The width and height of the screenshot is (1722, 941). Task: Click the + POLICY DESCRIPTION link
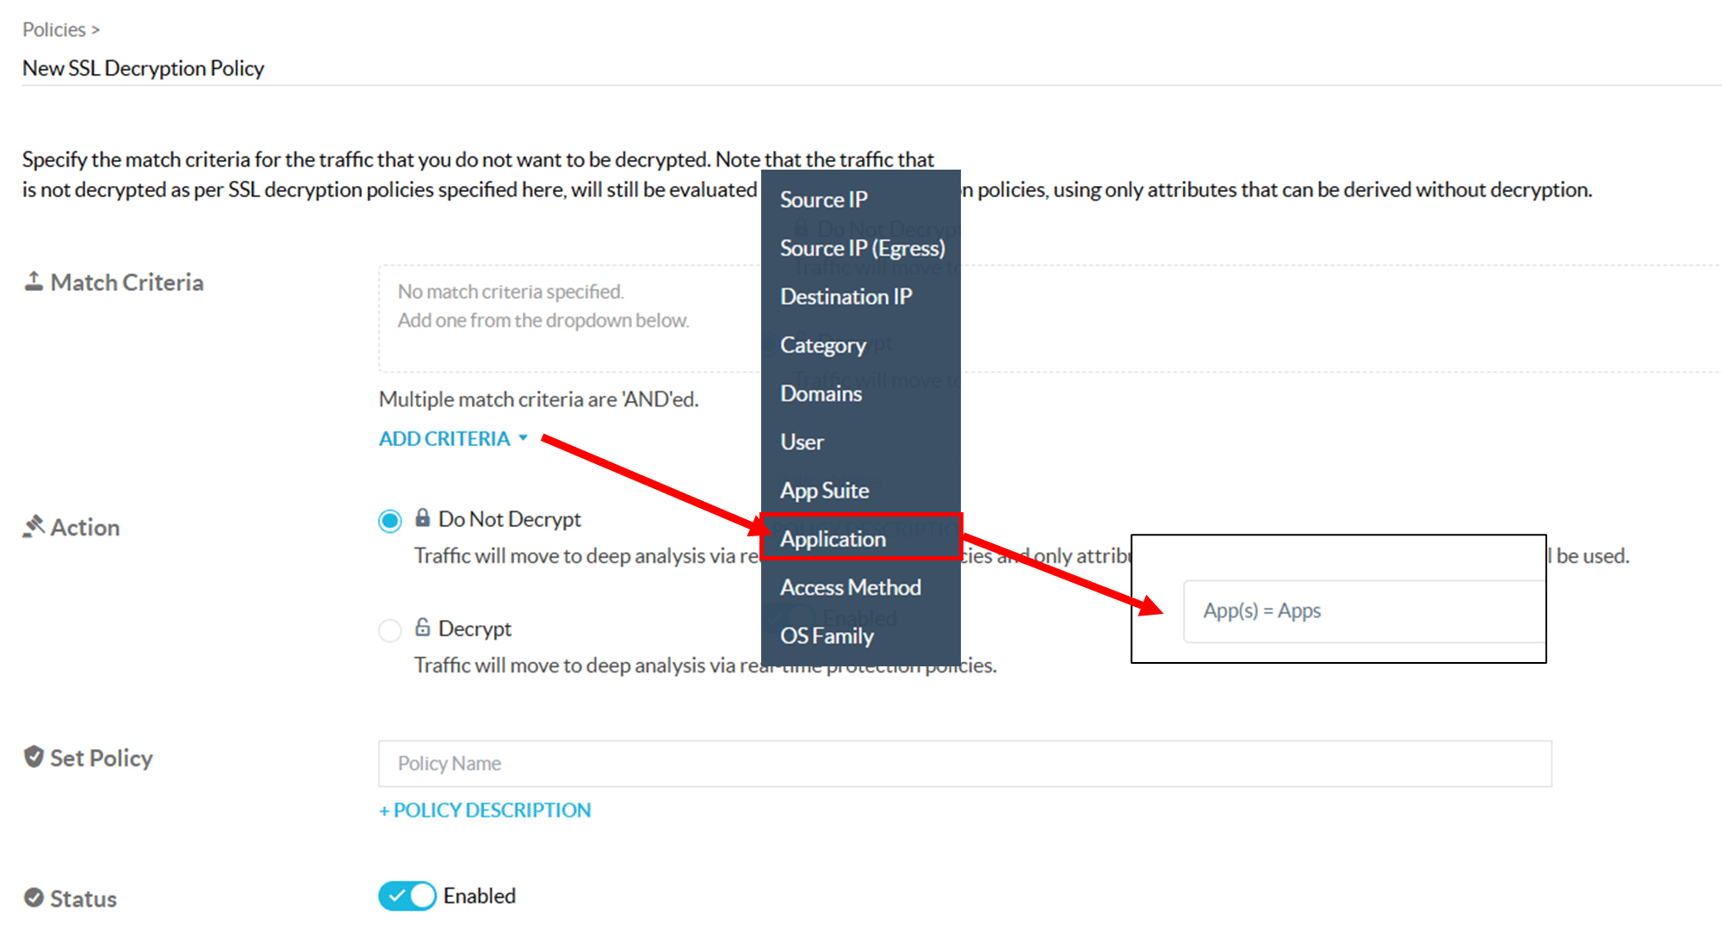(x=485, y=810)
